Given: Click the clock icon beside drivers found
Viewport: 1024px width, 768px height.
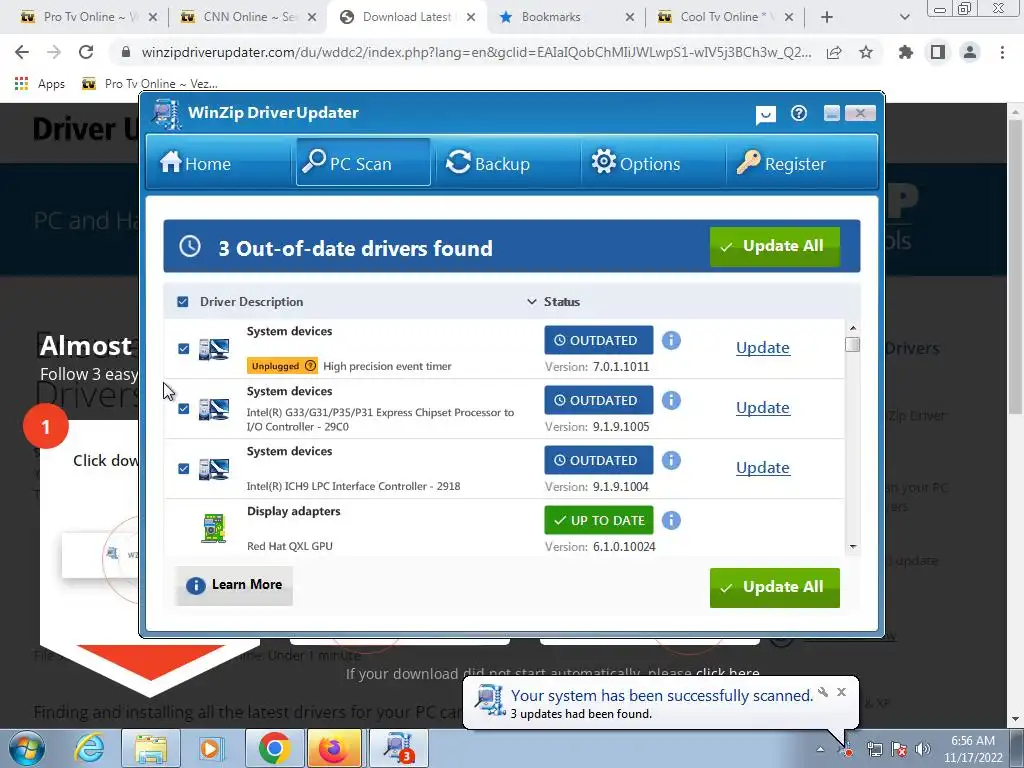Looking at the screenshot, I should click(x=190, y=246).
